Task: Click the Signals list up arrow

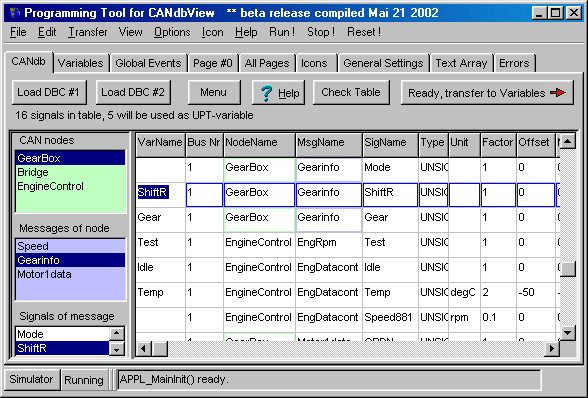Action: pyautogui.click(x=116, y=333)
